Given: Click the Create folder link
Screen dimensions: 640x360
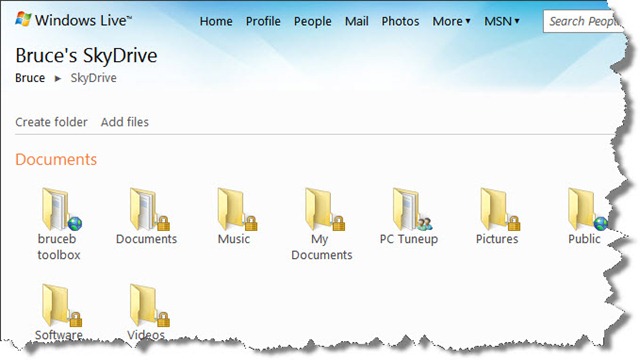Looking at the screenshot, I should point(51,122).
